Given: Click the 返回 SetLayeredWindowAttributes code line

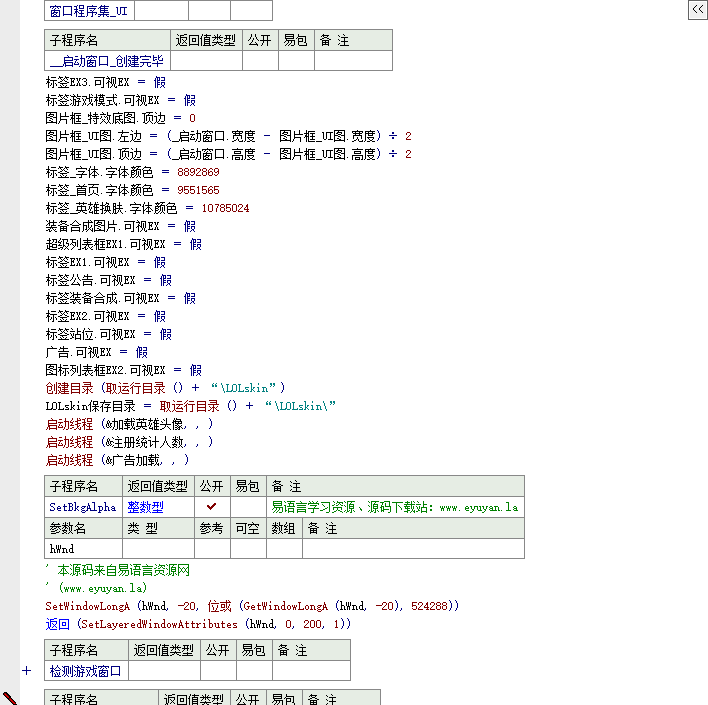Looking at the screenshot, I should pos(198,624).
